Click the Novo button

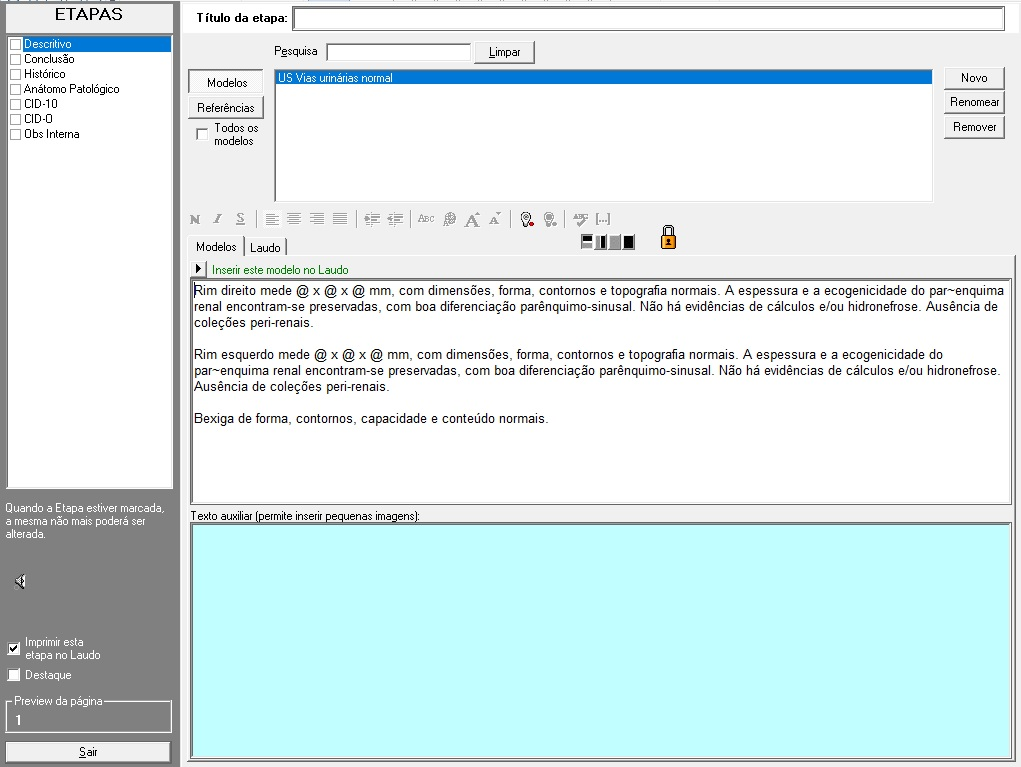click(x=974, y=78)
